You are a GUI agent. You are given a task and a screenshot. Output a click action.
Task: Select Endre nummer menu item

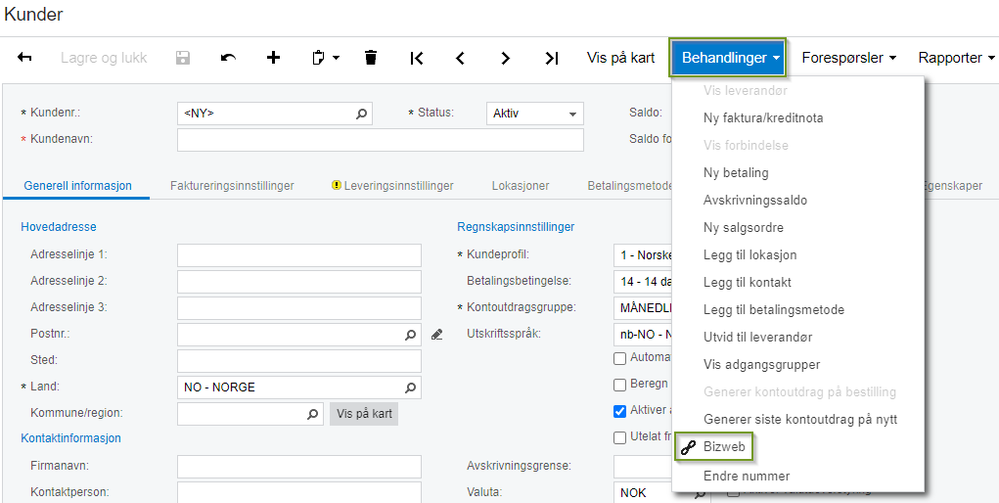747,476
